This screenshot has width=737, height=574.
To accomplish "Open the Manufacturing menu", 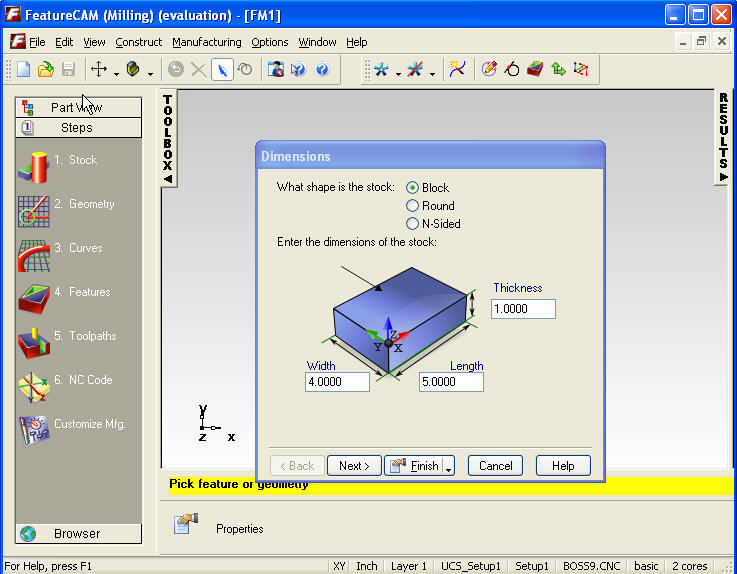I will (x=206, y=42).
